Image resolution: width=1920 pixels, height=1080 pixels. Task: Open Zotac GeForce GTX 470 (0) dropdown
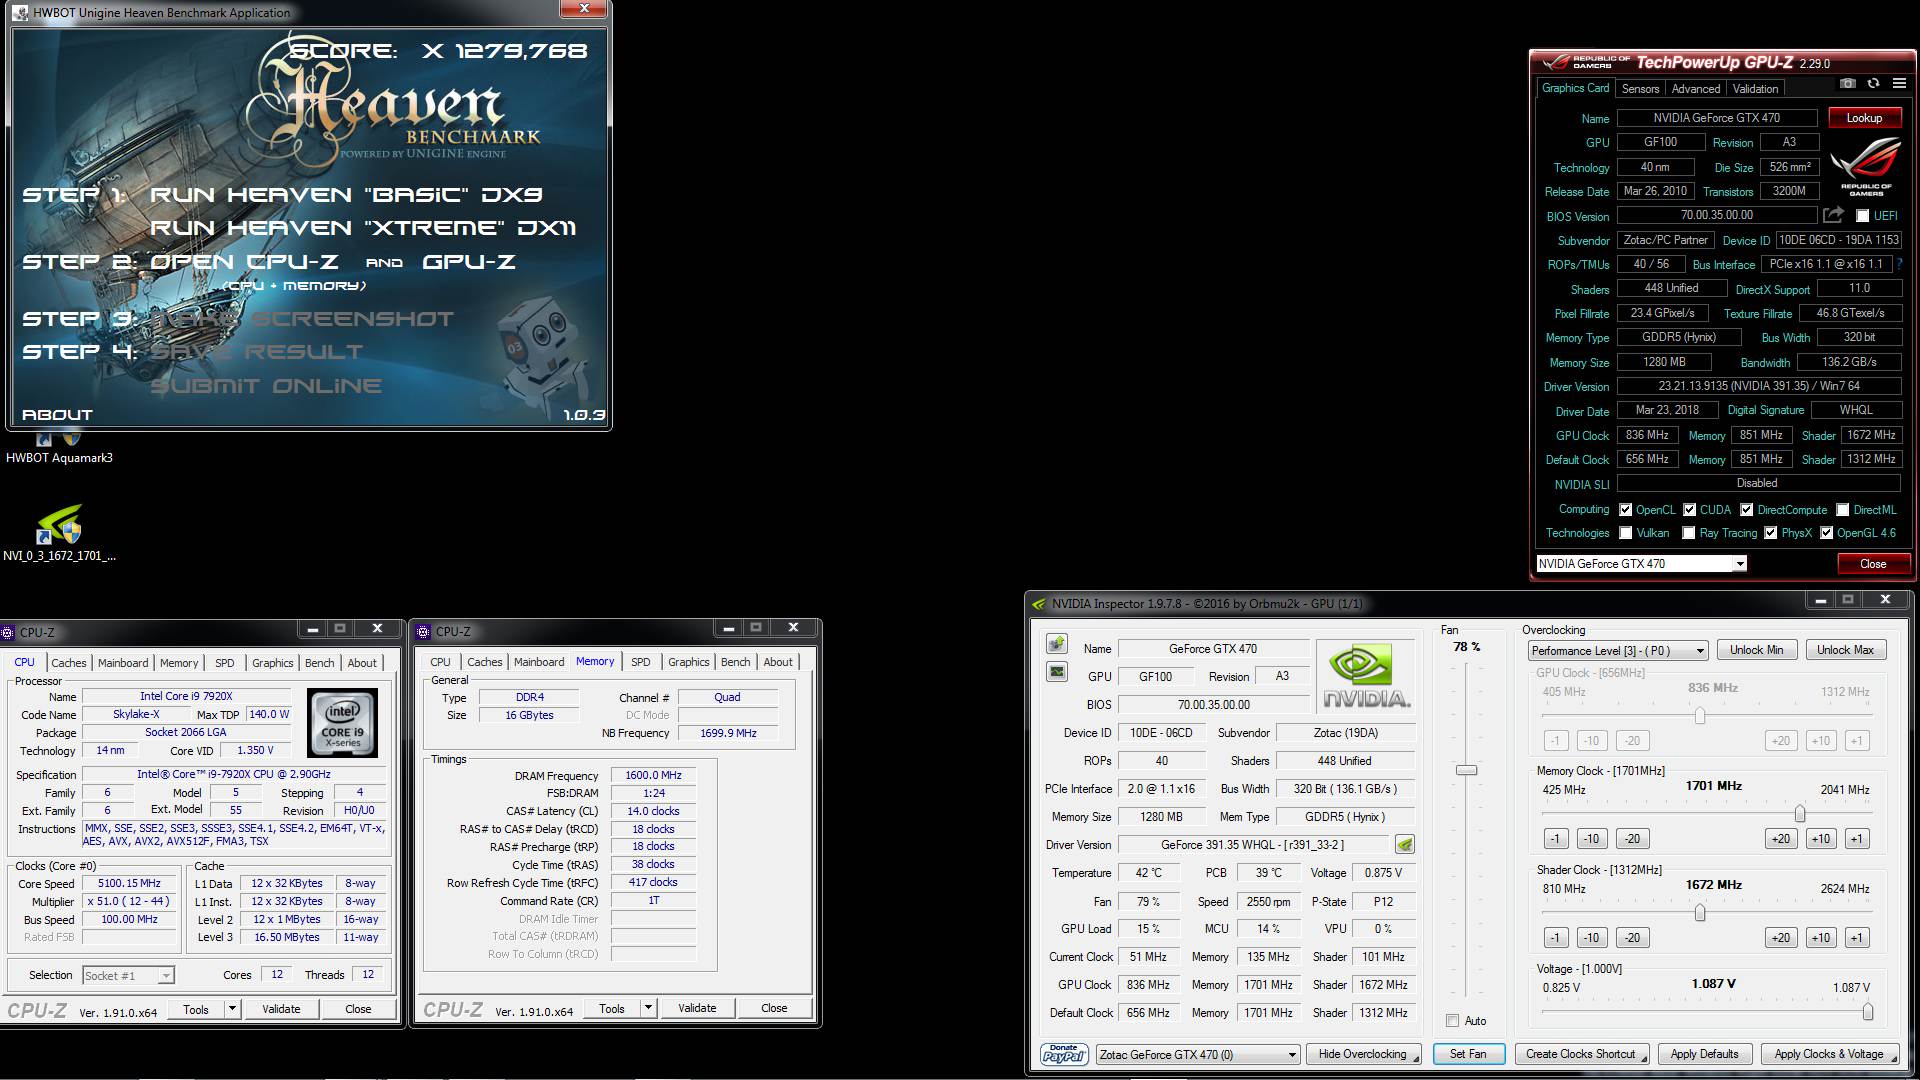pyautogui.click(x=1198, y=1054)
